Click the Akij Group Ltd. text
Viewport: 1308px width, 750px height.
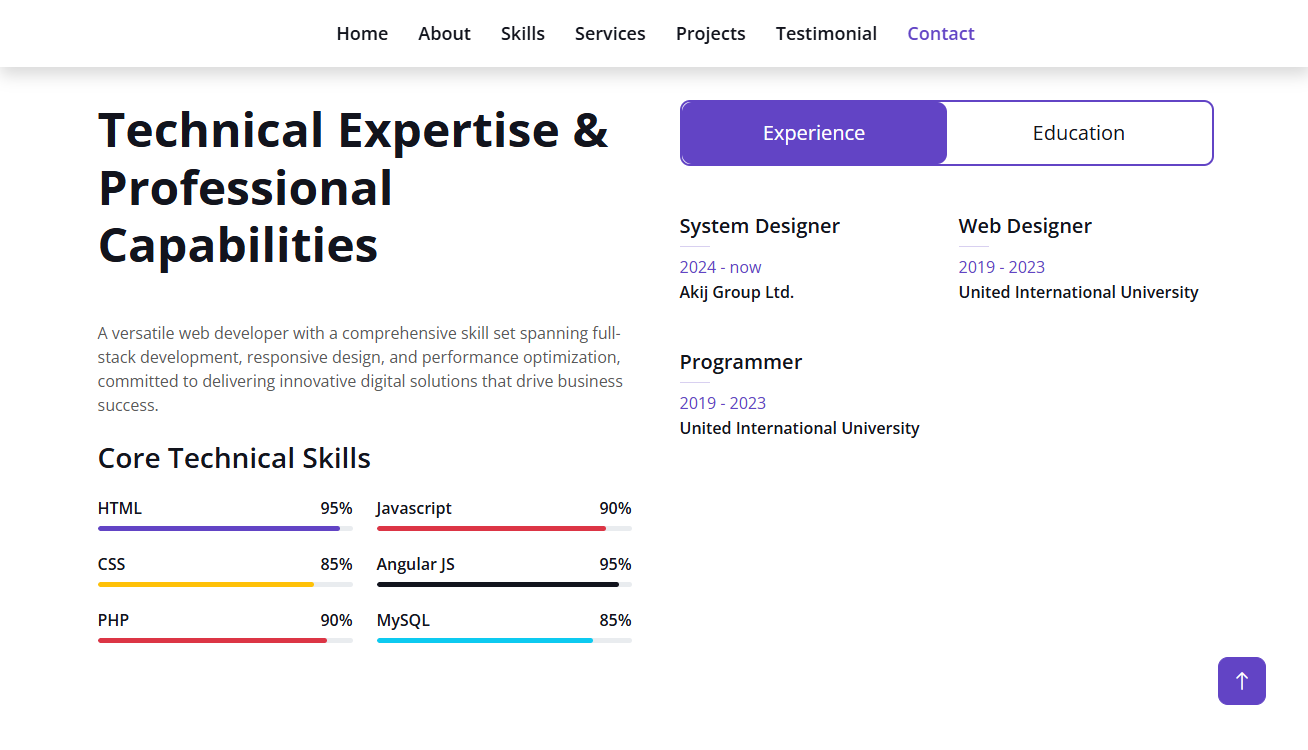tap(737, 292)
